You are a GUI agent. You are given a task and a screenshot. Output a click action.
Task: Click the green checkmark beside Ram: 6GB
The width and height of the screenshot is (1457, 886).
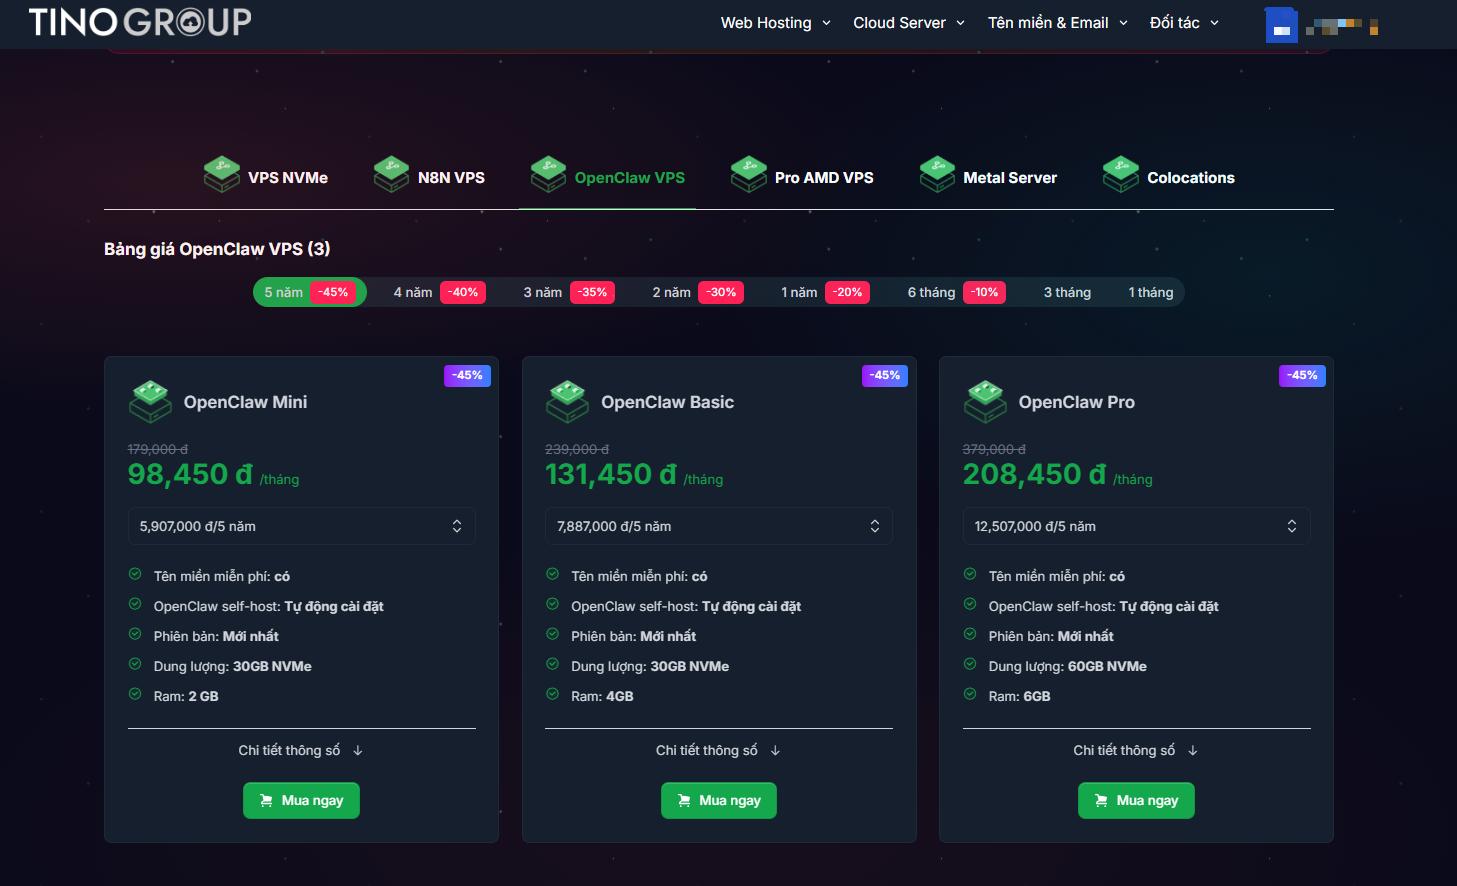point(968,695)
